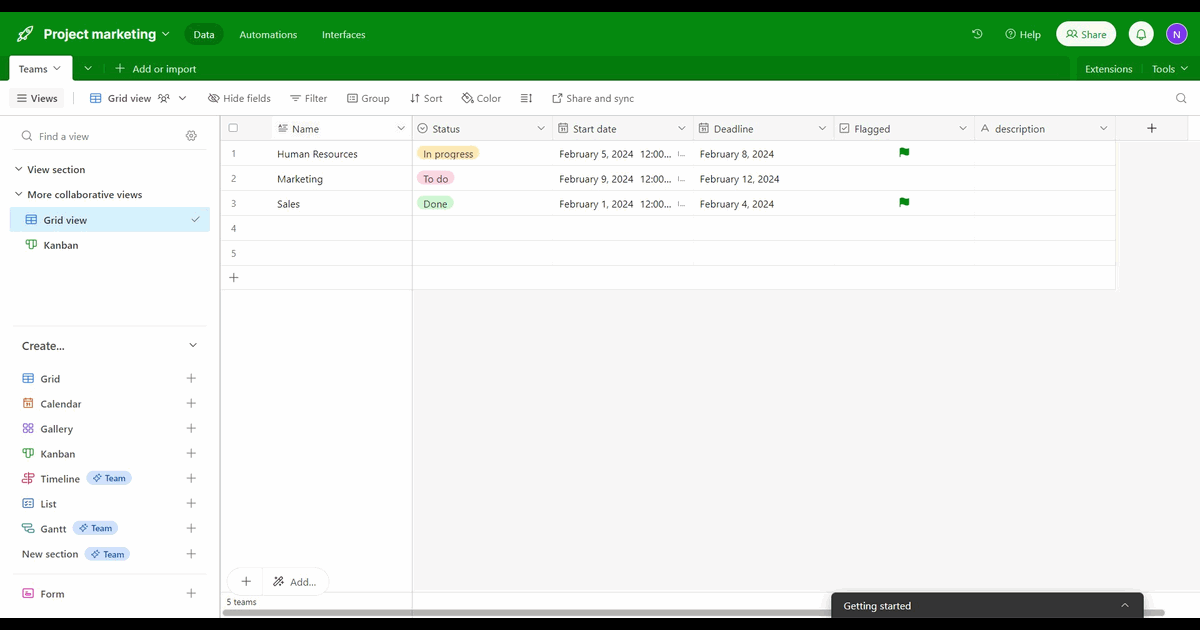Open Kanban view in sidebar

pos(110,245)
